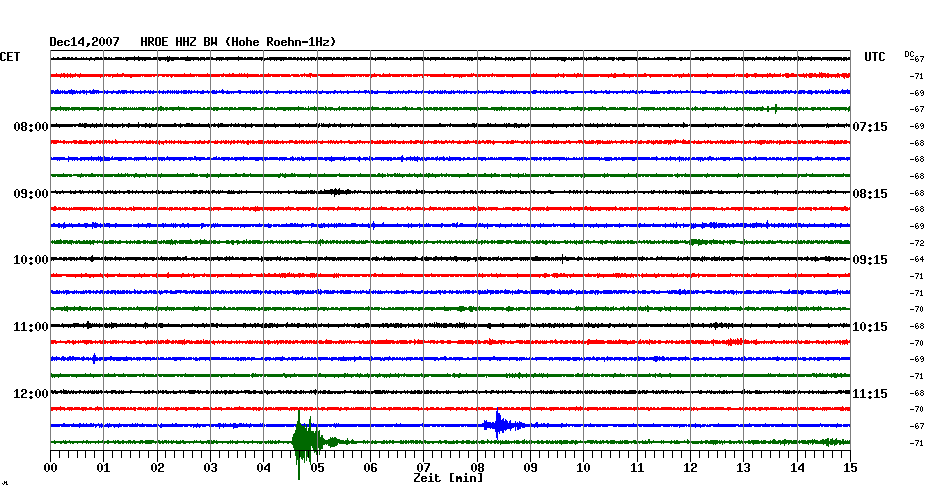Click the '08:00' CET time label
930x494 pixels.
coord(31,127)
